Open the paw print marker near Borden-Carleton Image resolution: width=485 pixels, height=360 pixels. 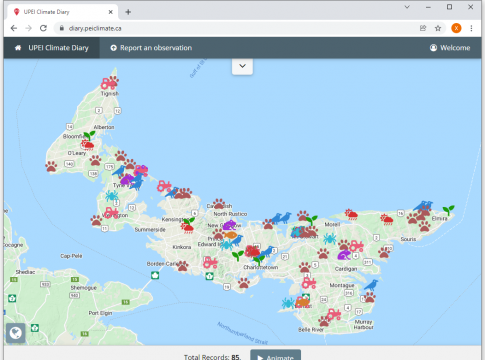(x=182, y=266)
